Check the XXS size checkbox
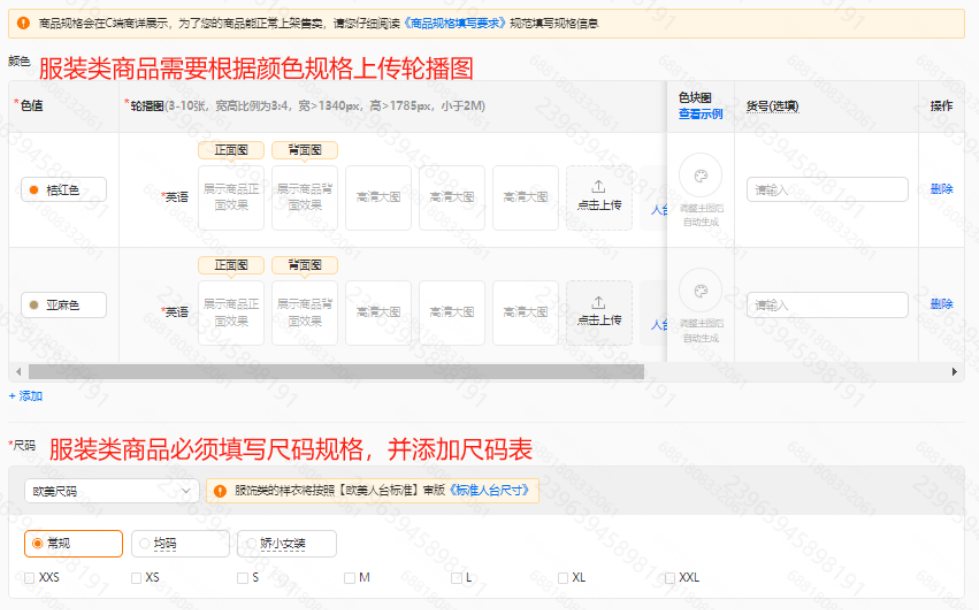This screenshot has height=610, width=979. tap(29, 578)
